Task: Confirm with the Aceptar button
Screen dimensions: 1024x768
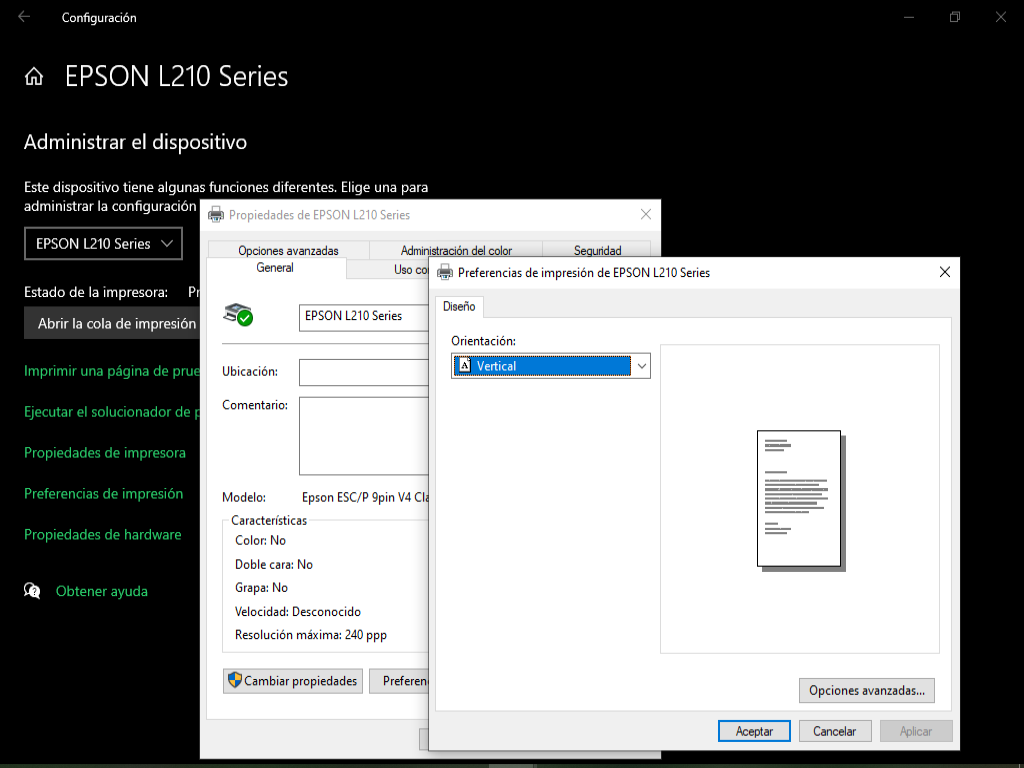Action: point(754,731)
